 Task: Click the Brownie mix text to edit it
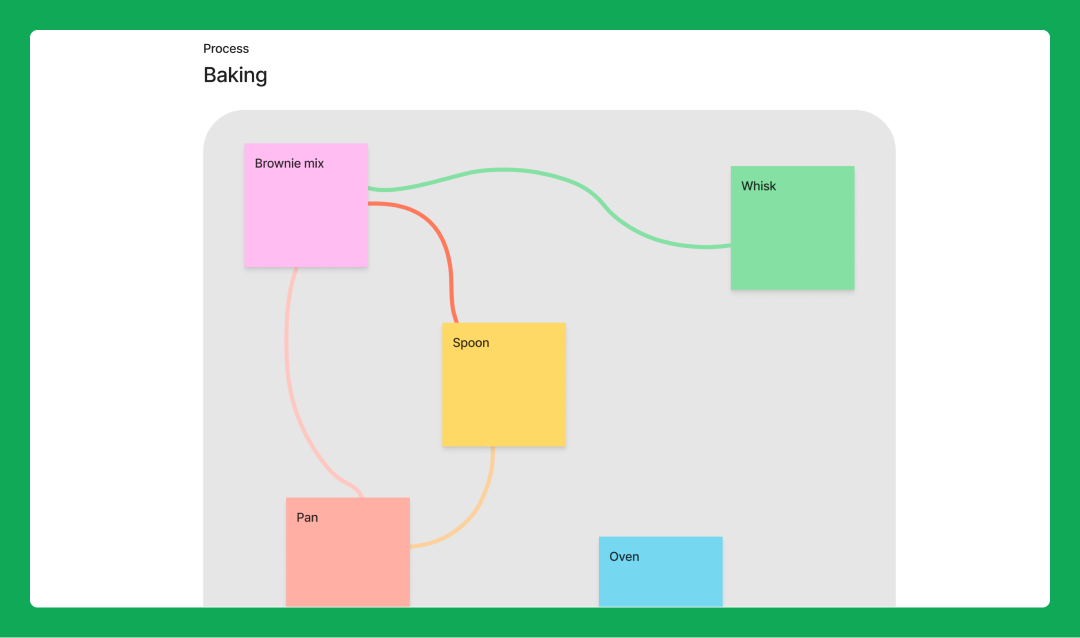pos(287,163)
